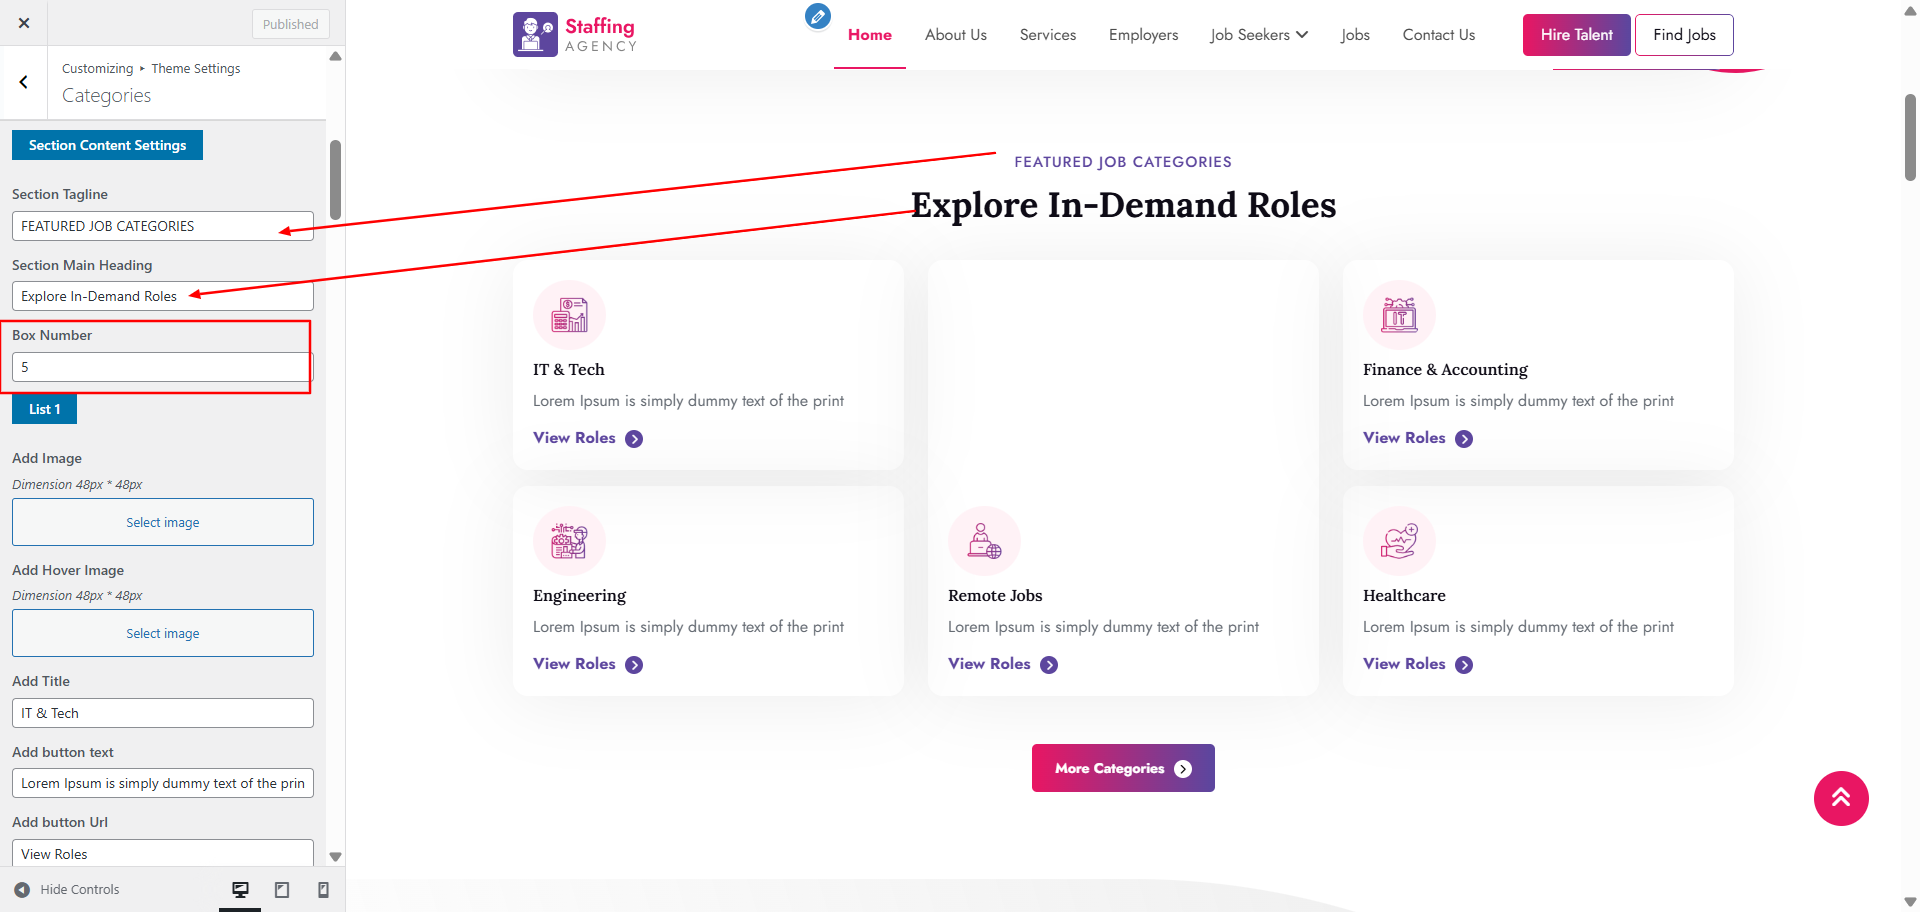Select the About Us menu item

tap(955, 34)
